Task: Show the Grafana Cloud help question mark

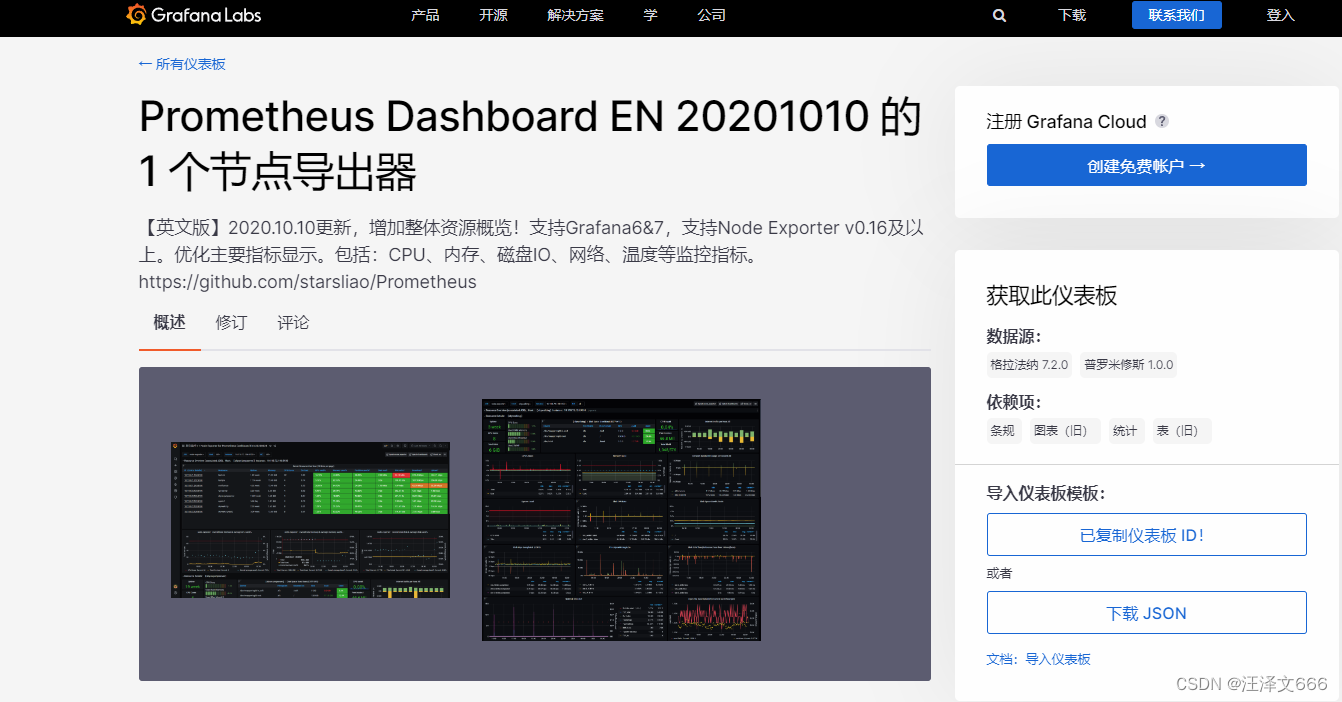Action: pyautogui.click(x=1162, y=121)
